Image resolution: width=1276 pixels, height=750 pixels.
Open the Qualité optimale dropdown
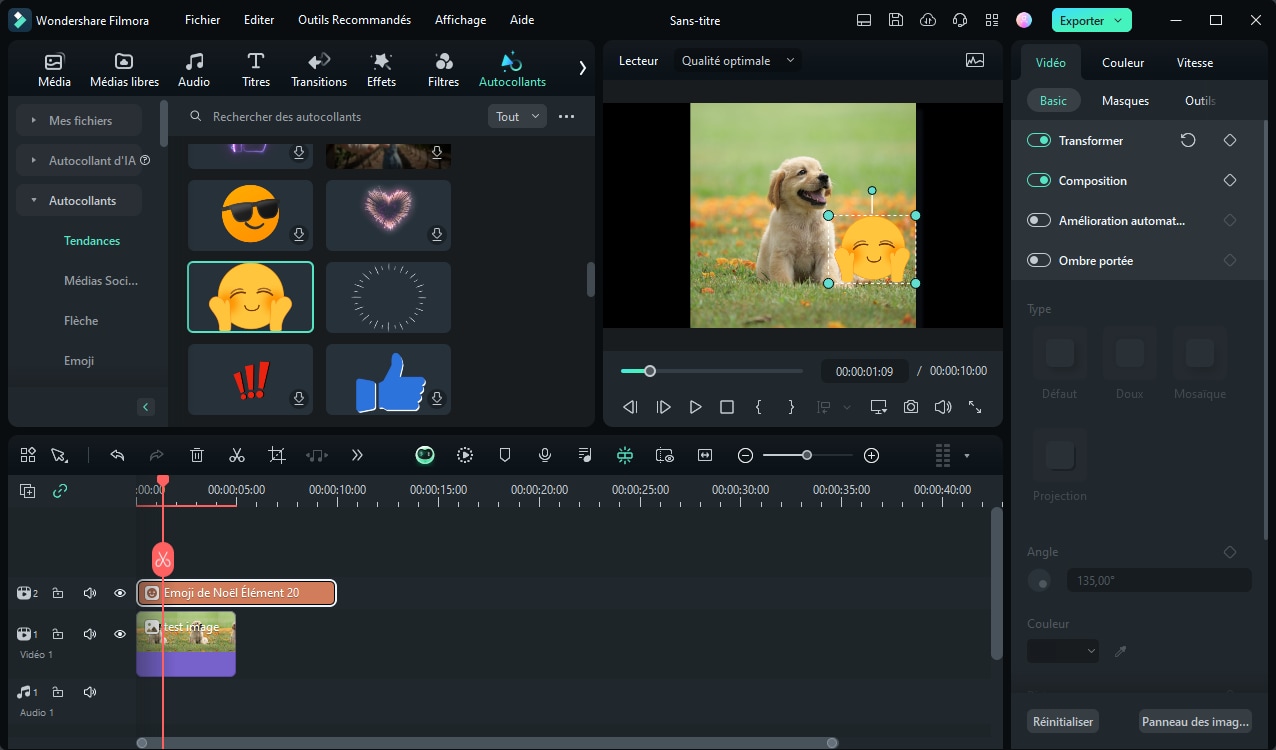[737, 60]
